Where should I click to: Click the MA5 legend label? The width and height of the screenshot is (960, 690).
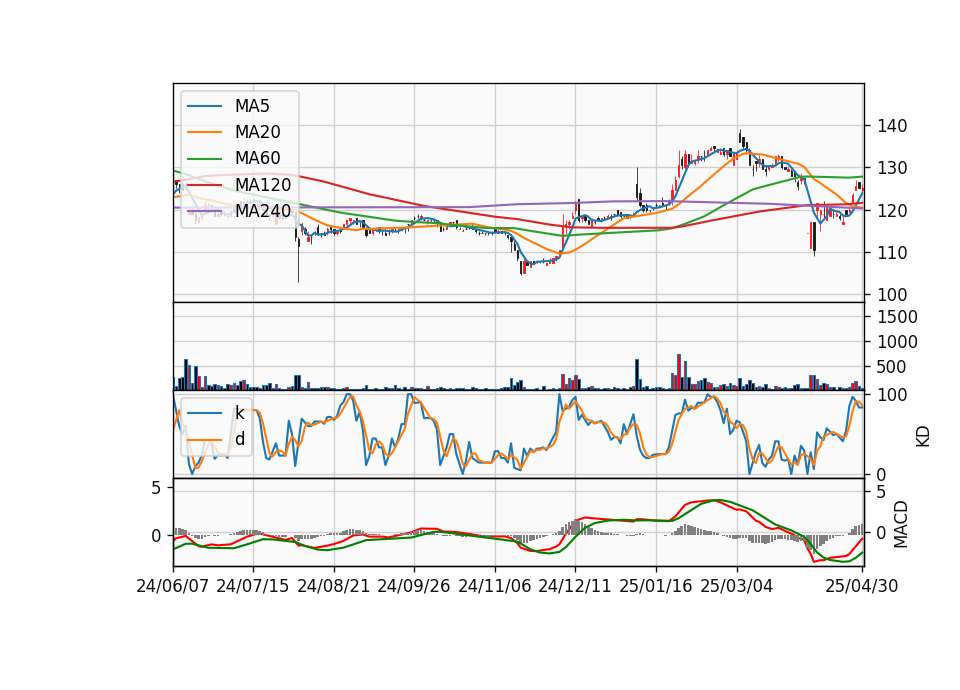coord(252,106)
